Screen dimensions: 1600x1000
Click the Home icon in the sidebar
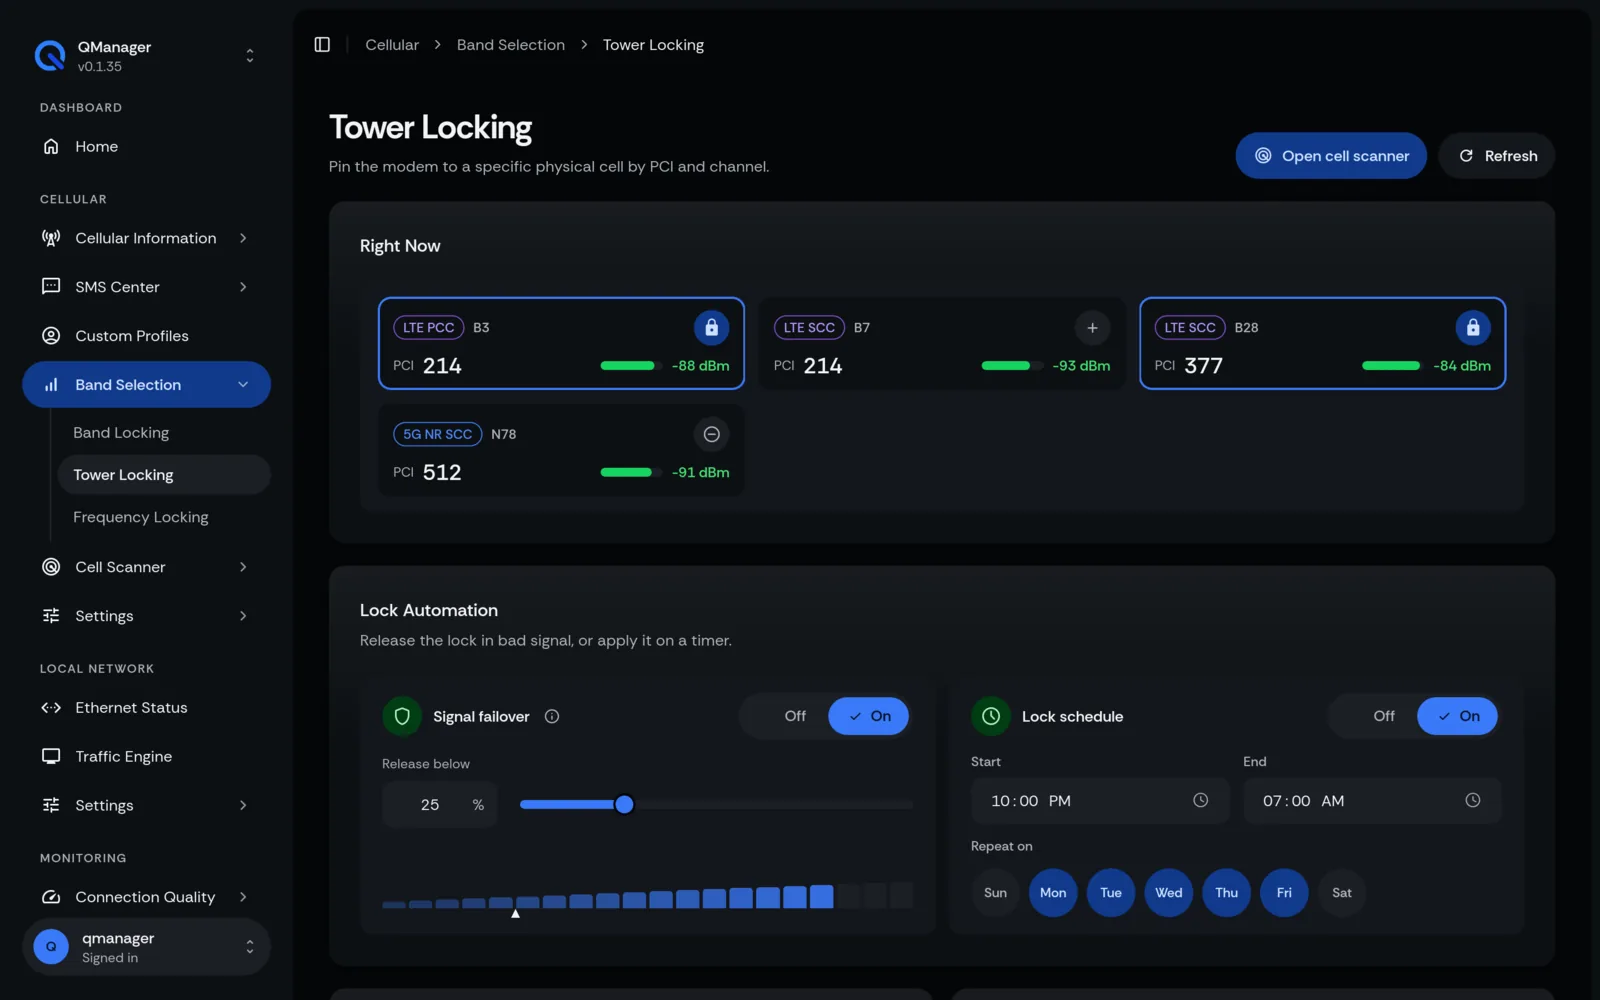coord(51,146)
